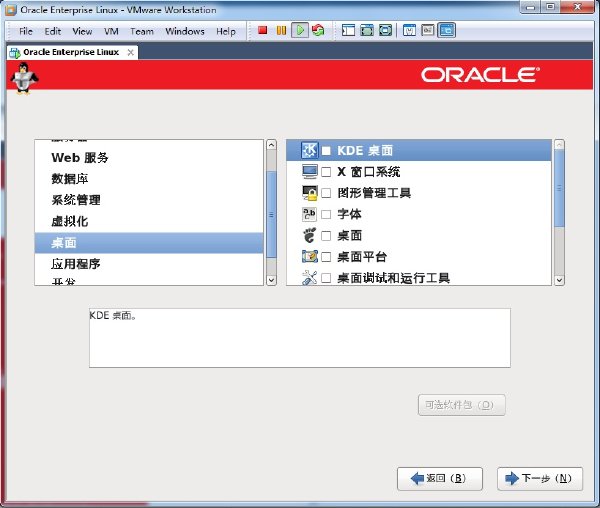The width and height of the screenshot is (600, 508).
Task: Click the Summary view toolbar icon
Action: pyautogui.click(x=409, y=30)
